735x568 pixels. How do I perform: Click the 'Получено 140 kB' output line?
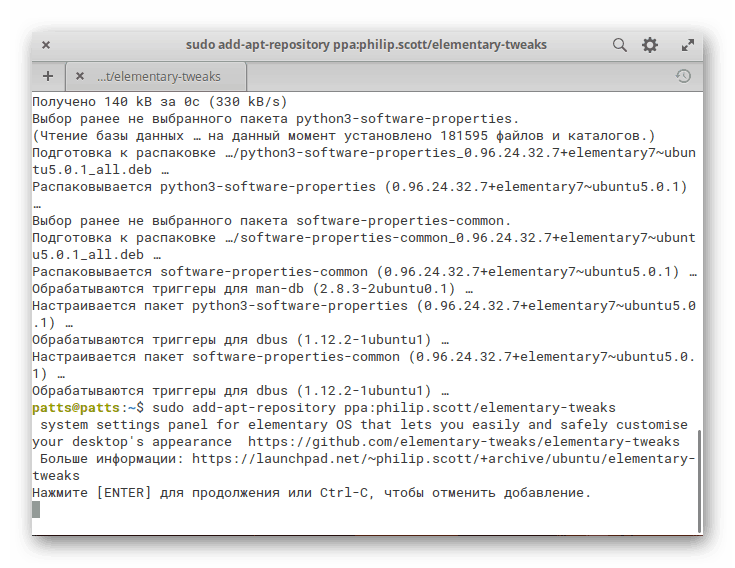(x=159, y=101)
